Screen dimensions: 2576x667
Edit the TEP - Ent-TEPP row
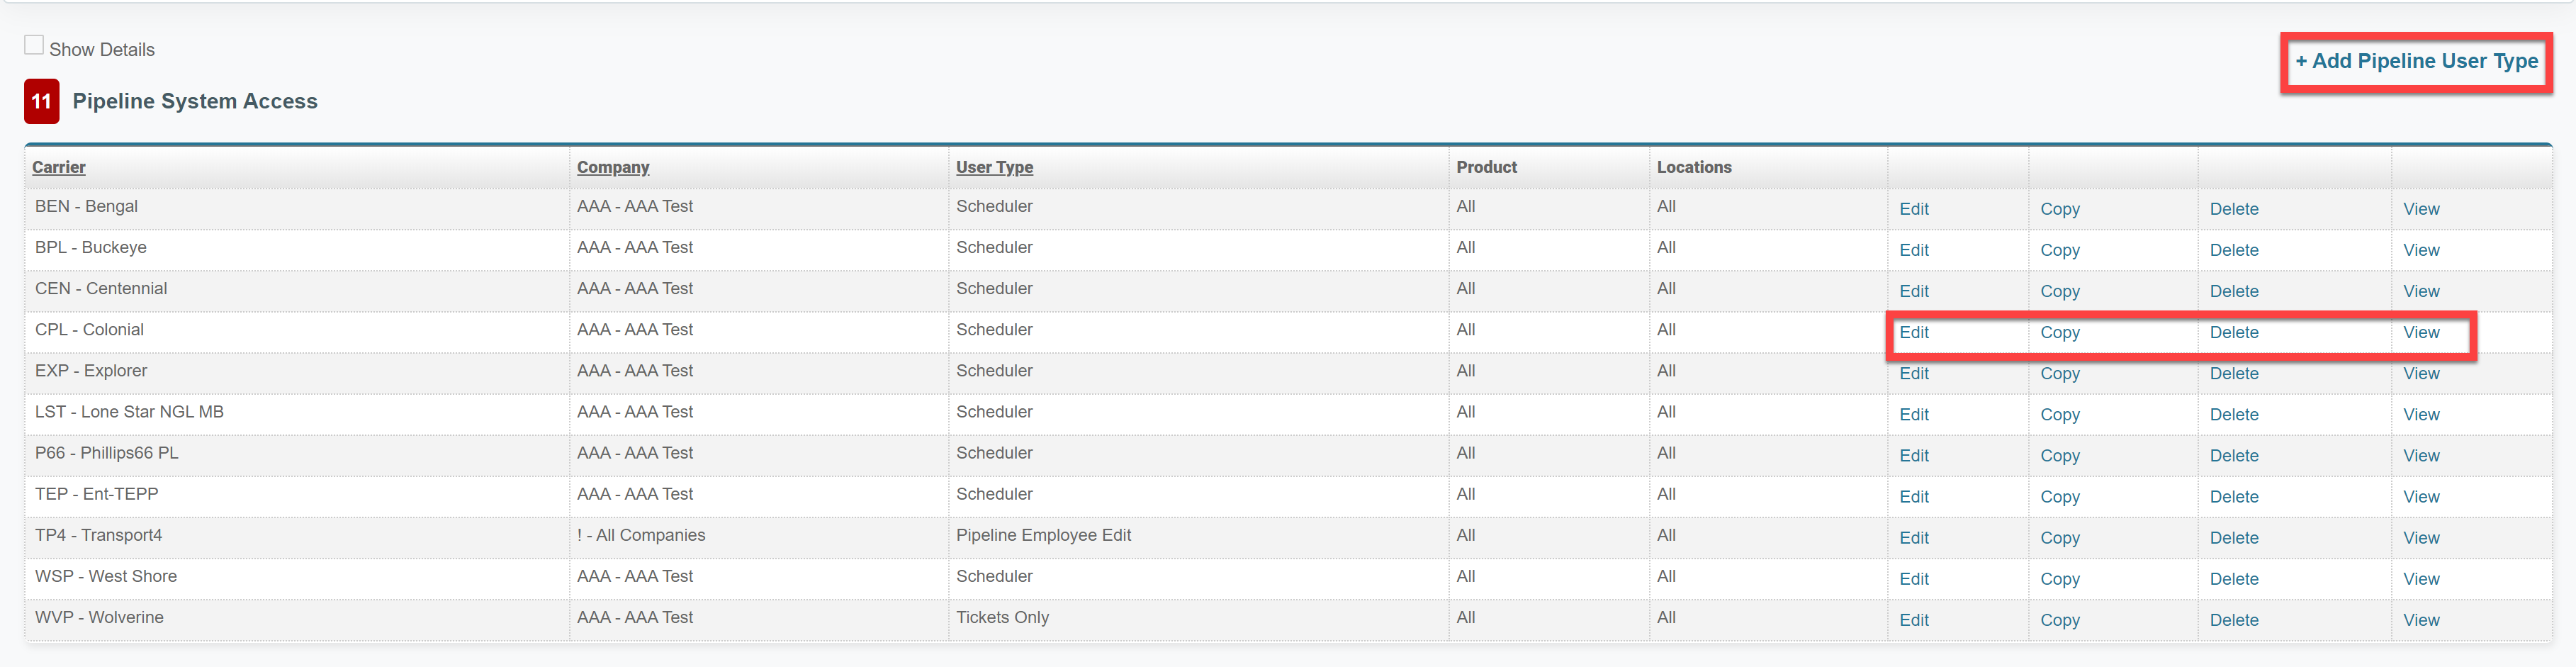[x=1913, y=497]
